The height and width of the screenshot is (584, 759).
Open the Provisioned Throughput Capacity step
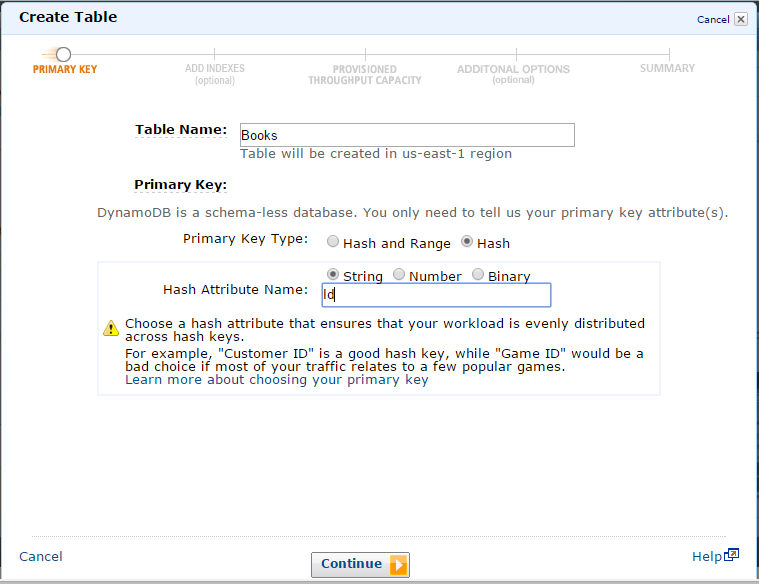364,75
